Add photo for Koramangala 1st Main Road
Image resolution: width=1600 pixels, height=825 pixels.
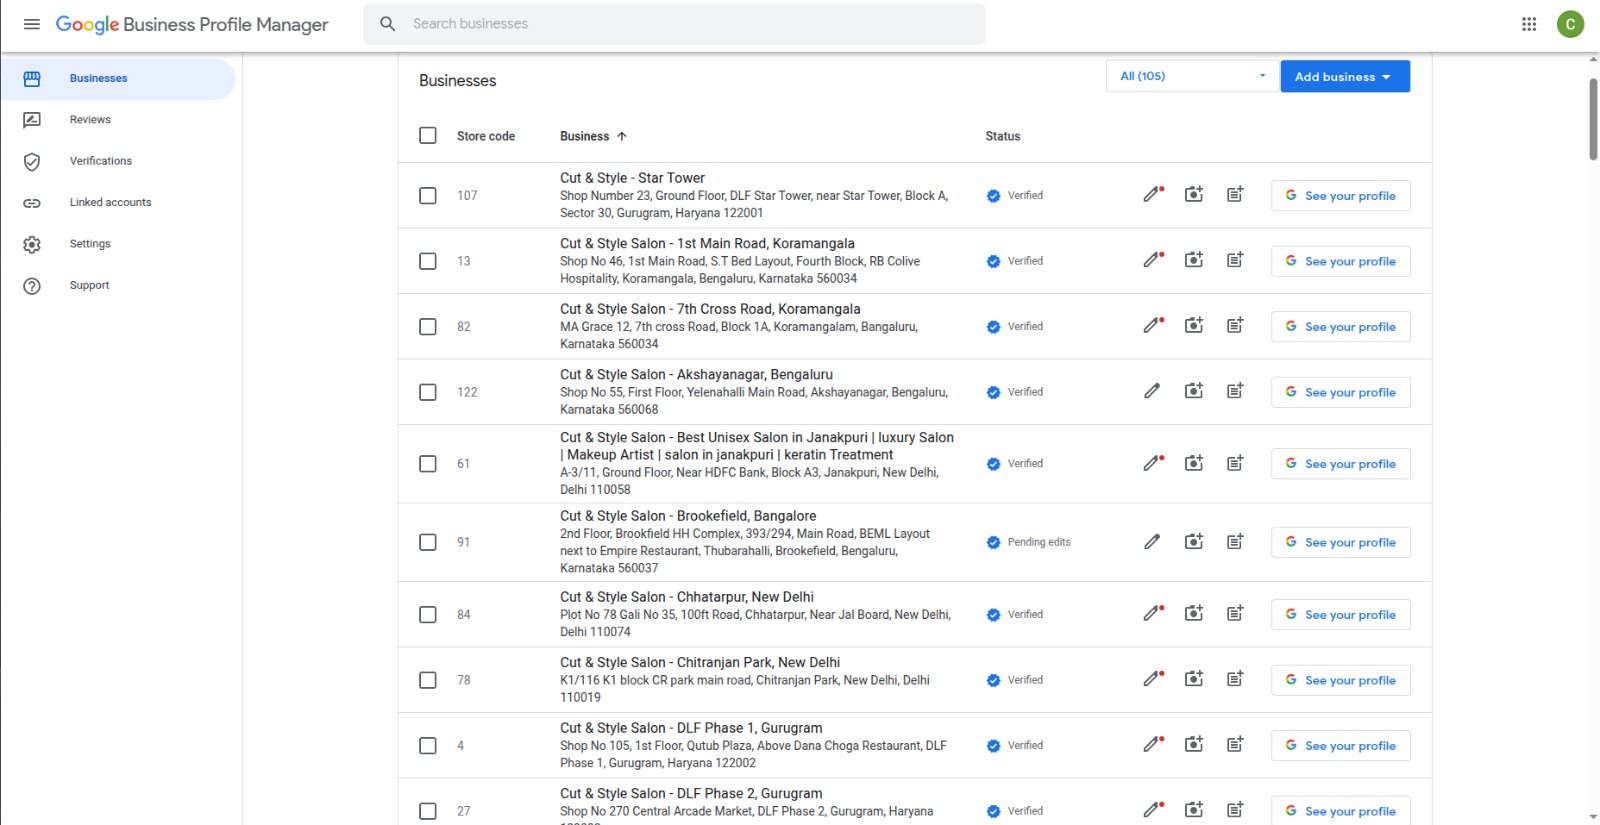(x=1194, y=261)
